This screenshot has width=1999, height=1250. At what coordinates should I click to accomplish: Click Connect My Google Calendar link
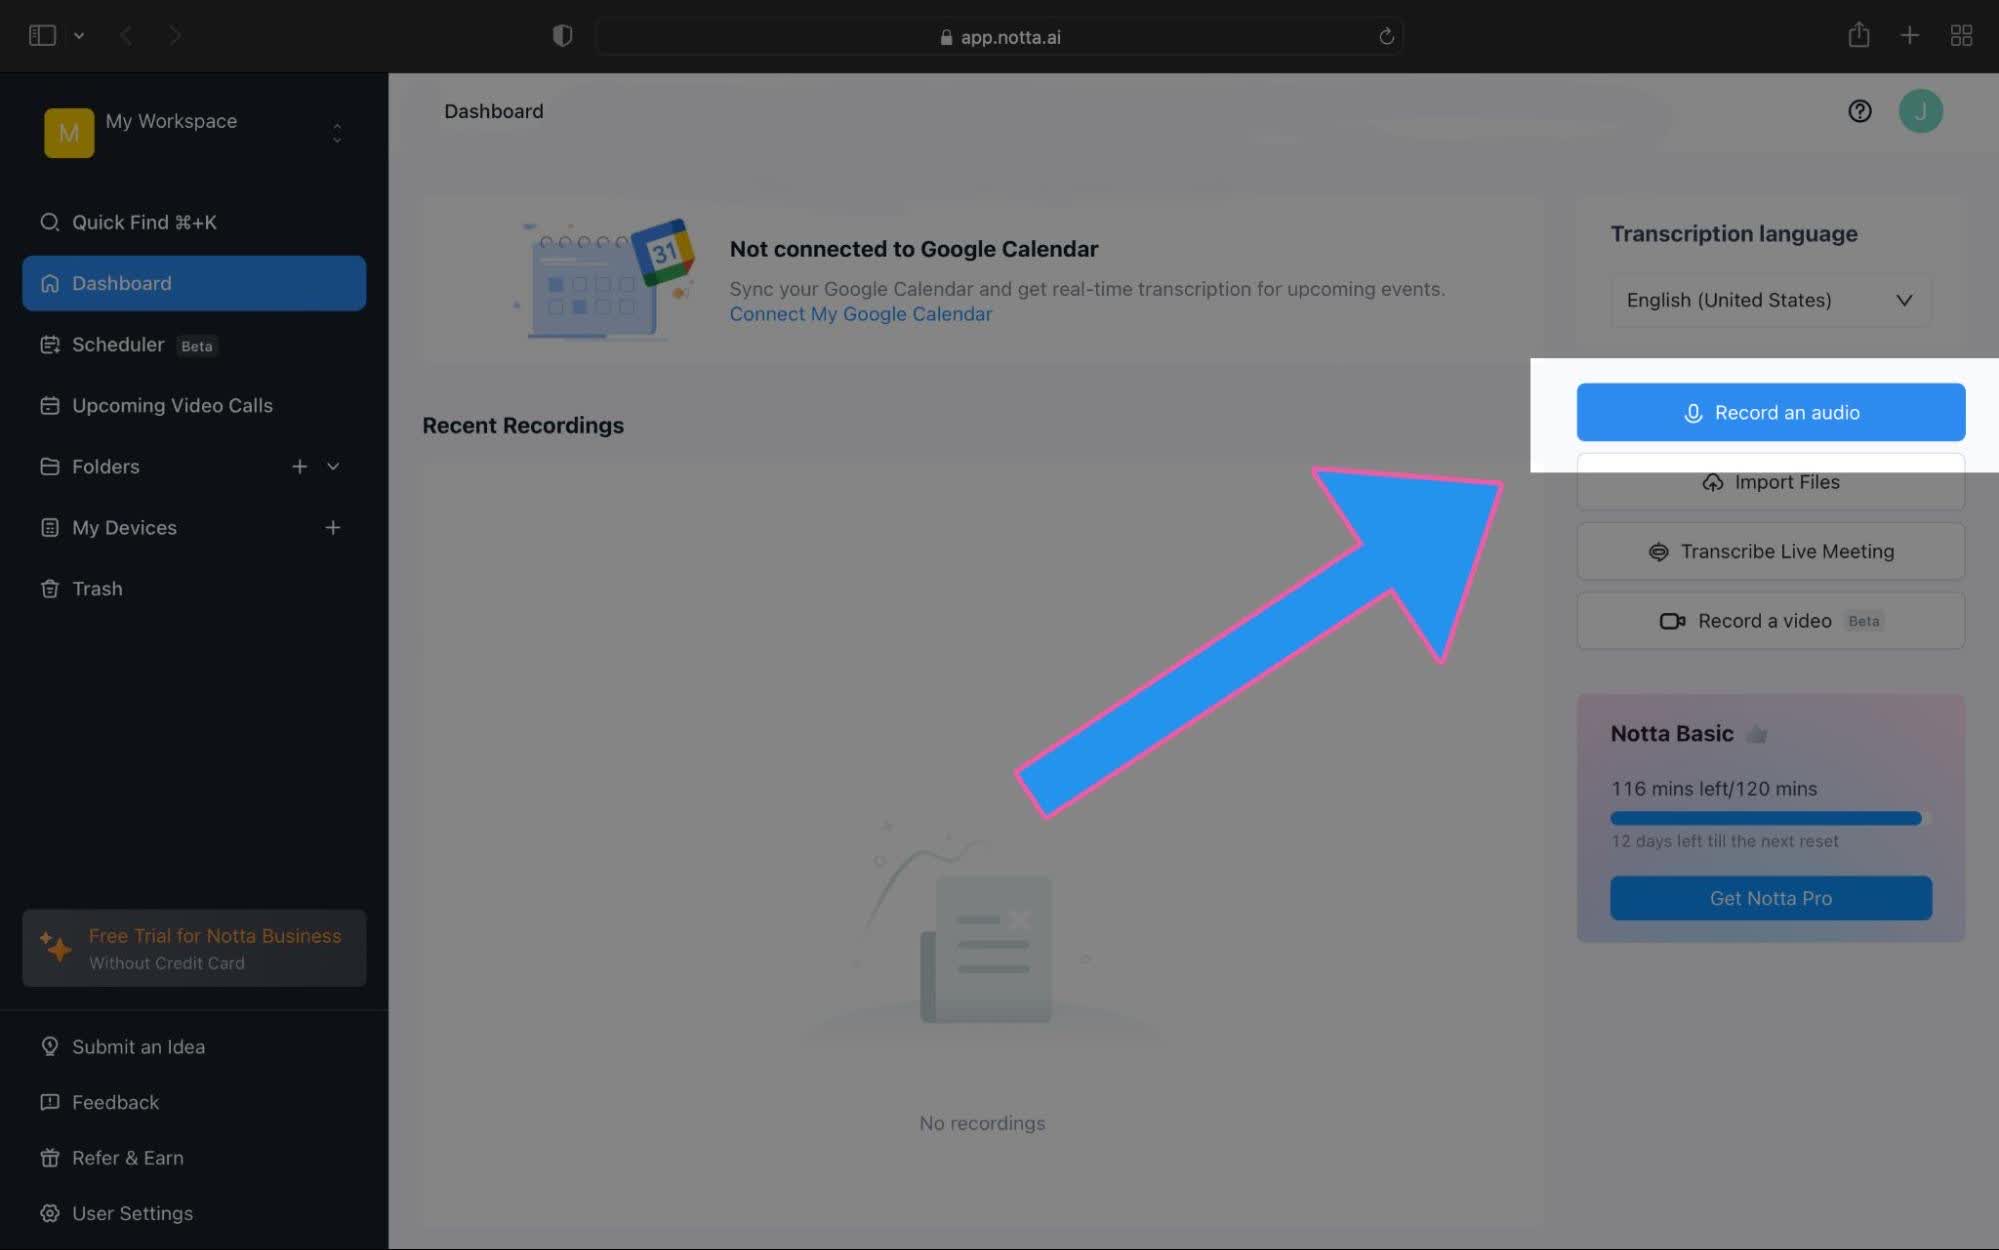tap(860, 312)
